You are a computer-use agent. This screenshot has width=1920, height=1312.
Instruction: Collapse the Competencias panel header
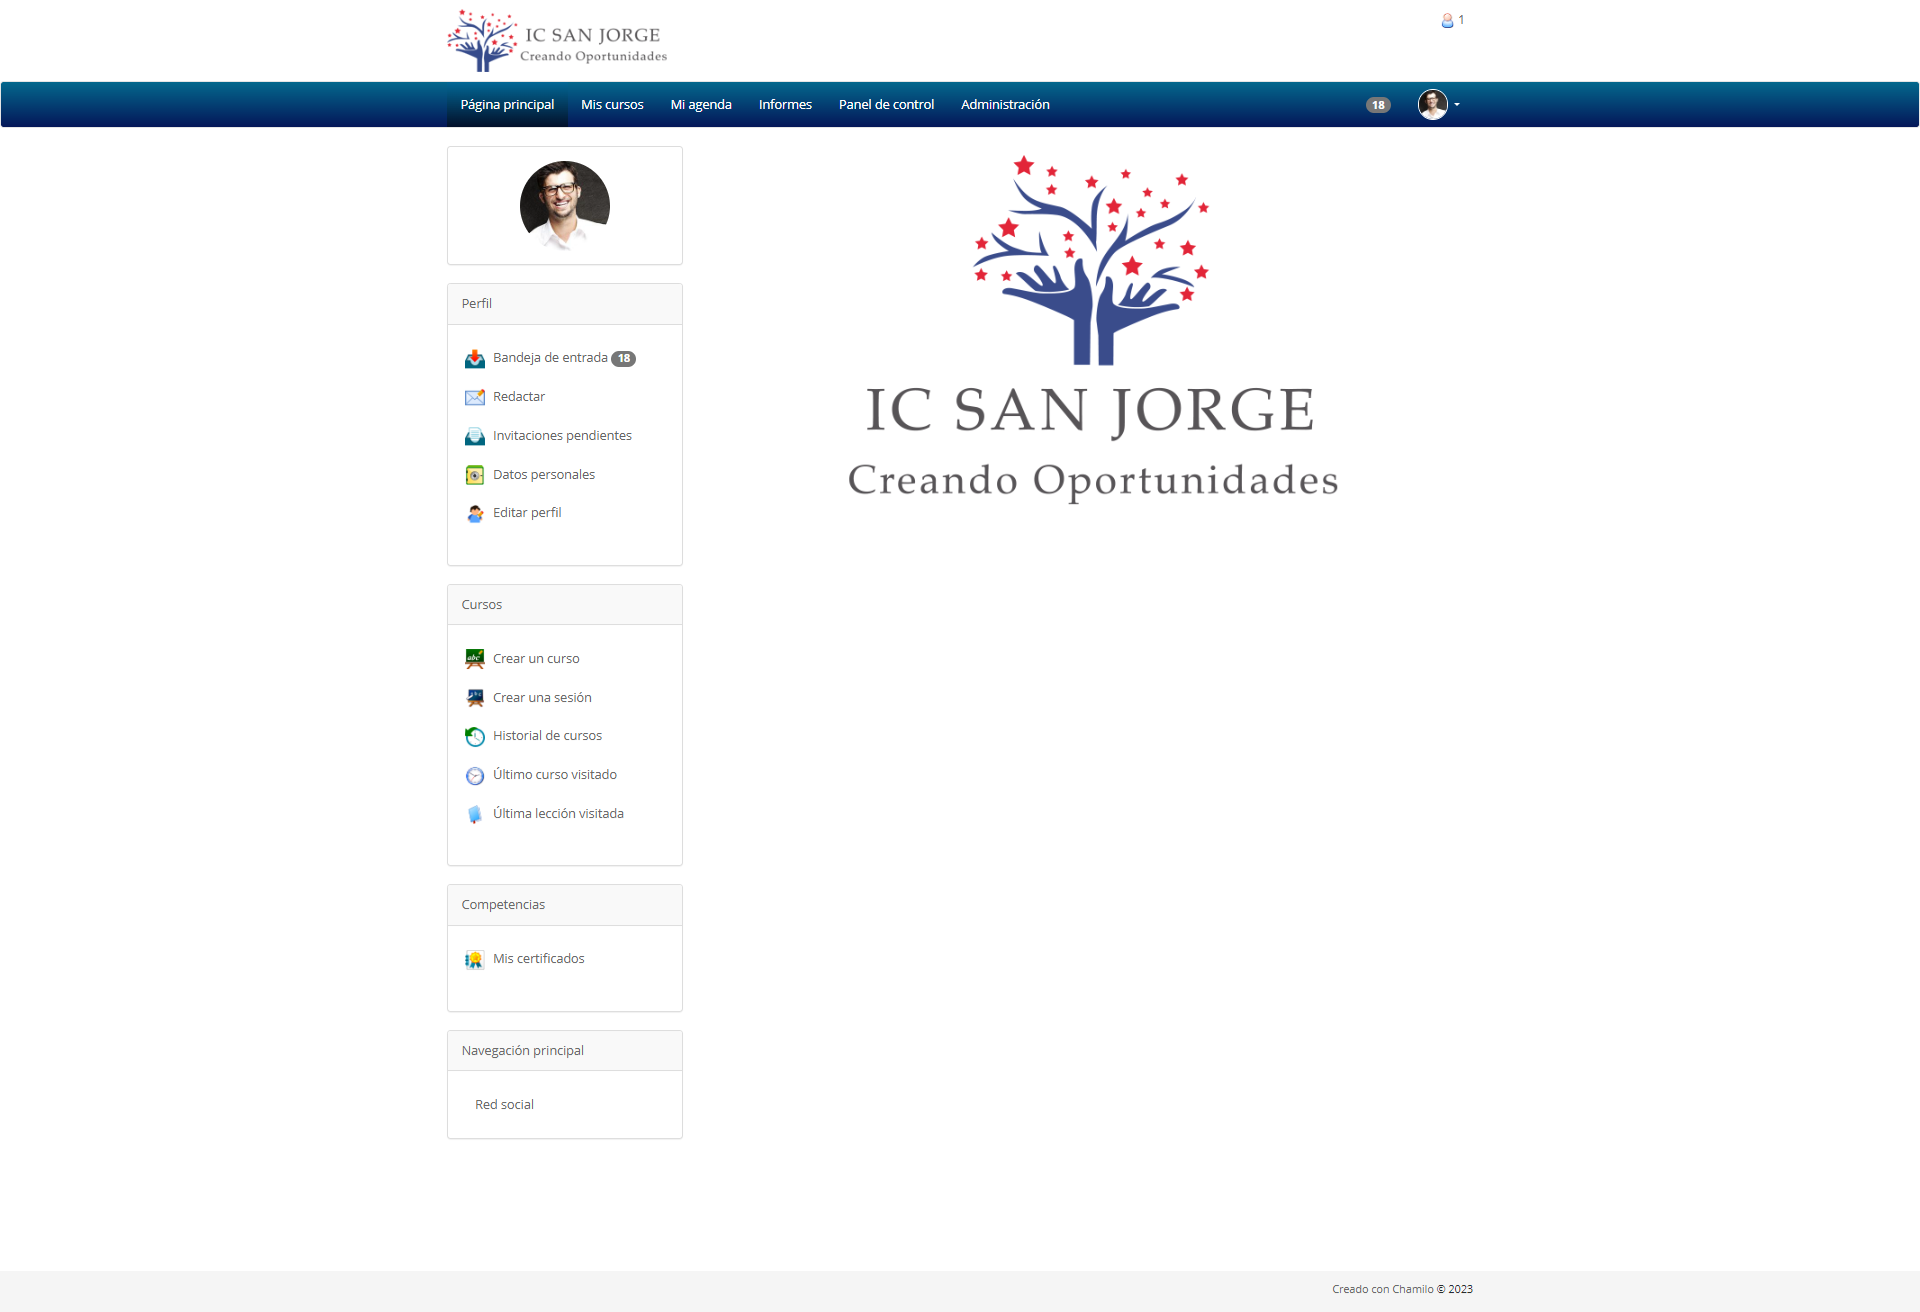(565, 905)
